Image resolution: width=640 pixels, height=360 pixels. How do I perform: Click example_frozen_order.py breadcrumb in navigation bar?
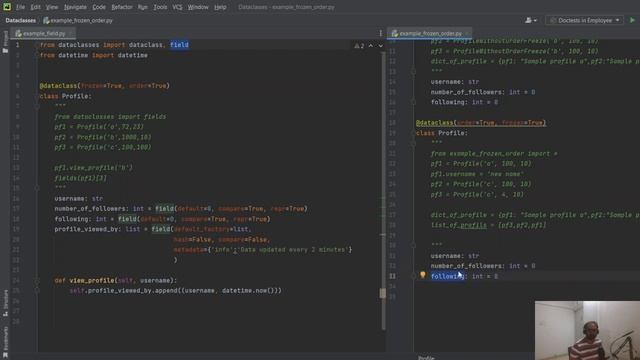(78, 20)
